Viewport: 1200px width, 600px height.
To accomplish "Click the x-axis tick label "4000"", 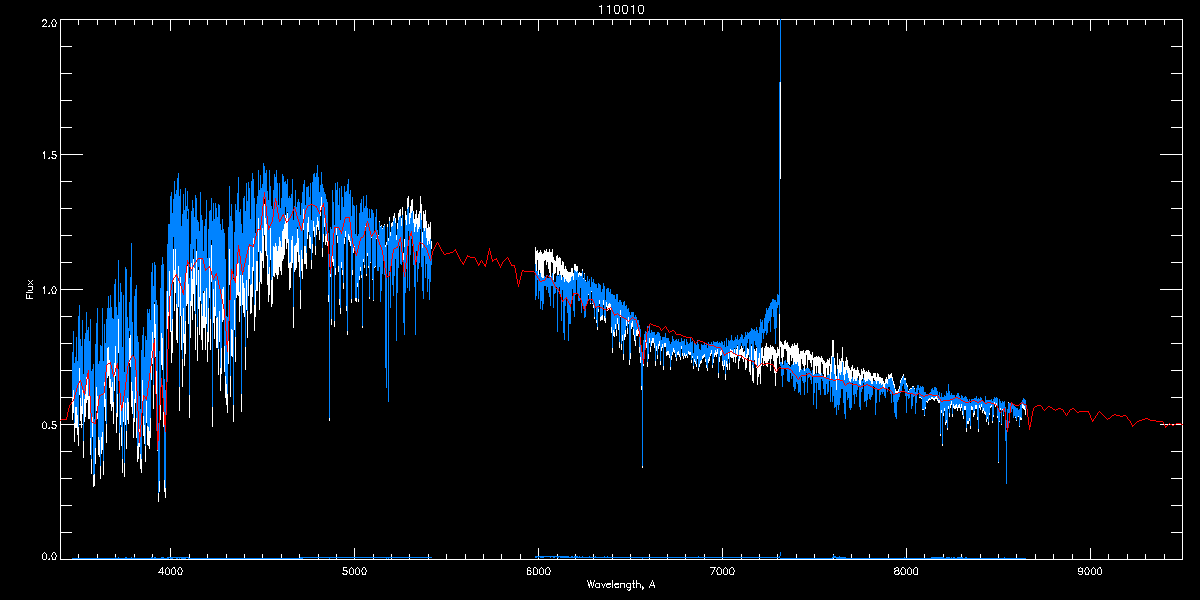I will 170,572.
